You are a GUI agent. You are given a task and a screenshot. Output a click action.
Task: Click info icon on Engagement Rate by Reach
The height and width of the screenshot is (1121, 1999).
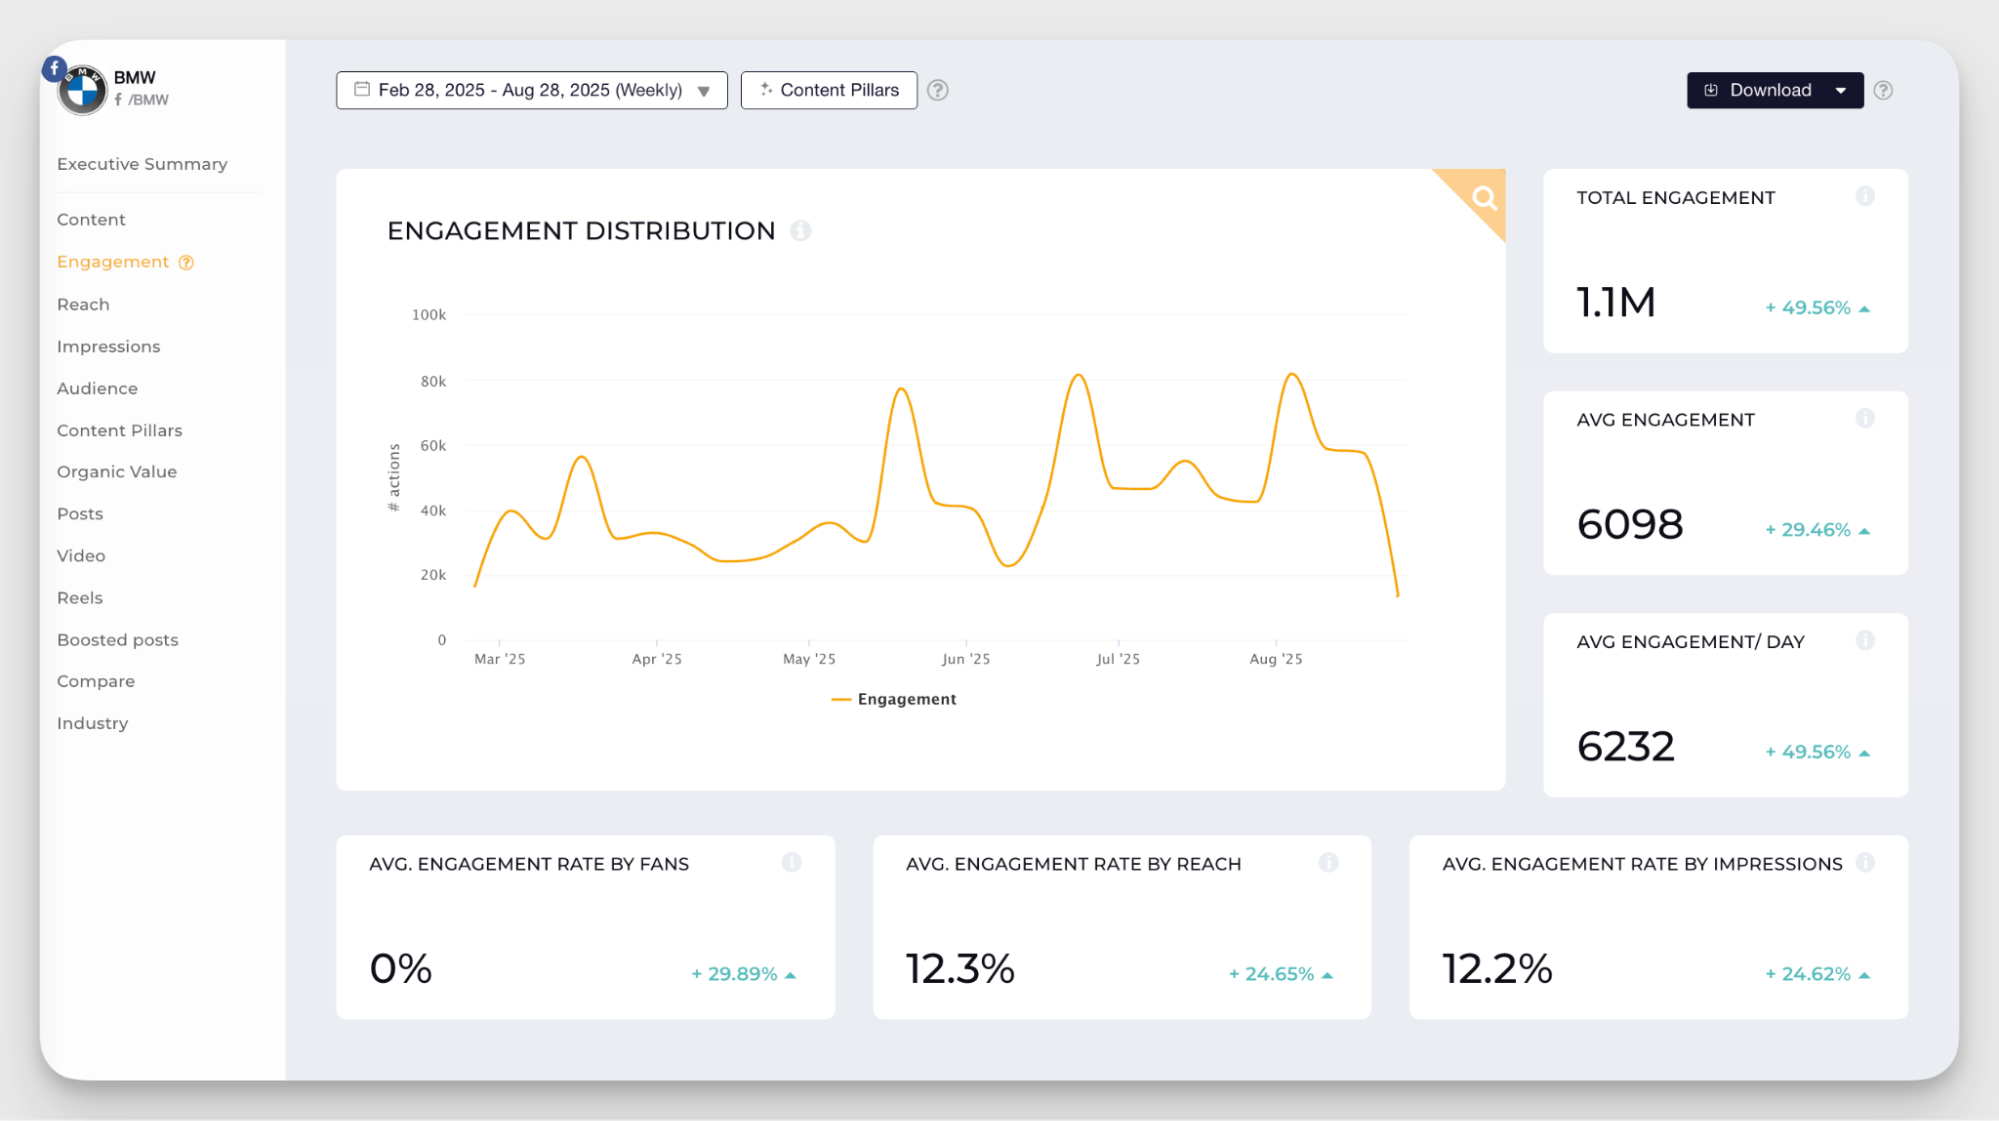1328,863
